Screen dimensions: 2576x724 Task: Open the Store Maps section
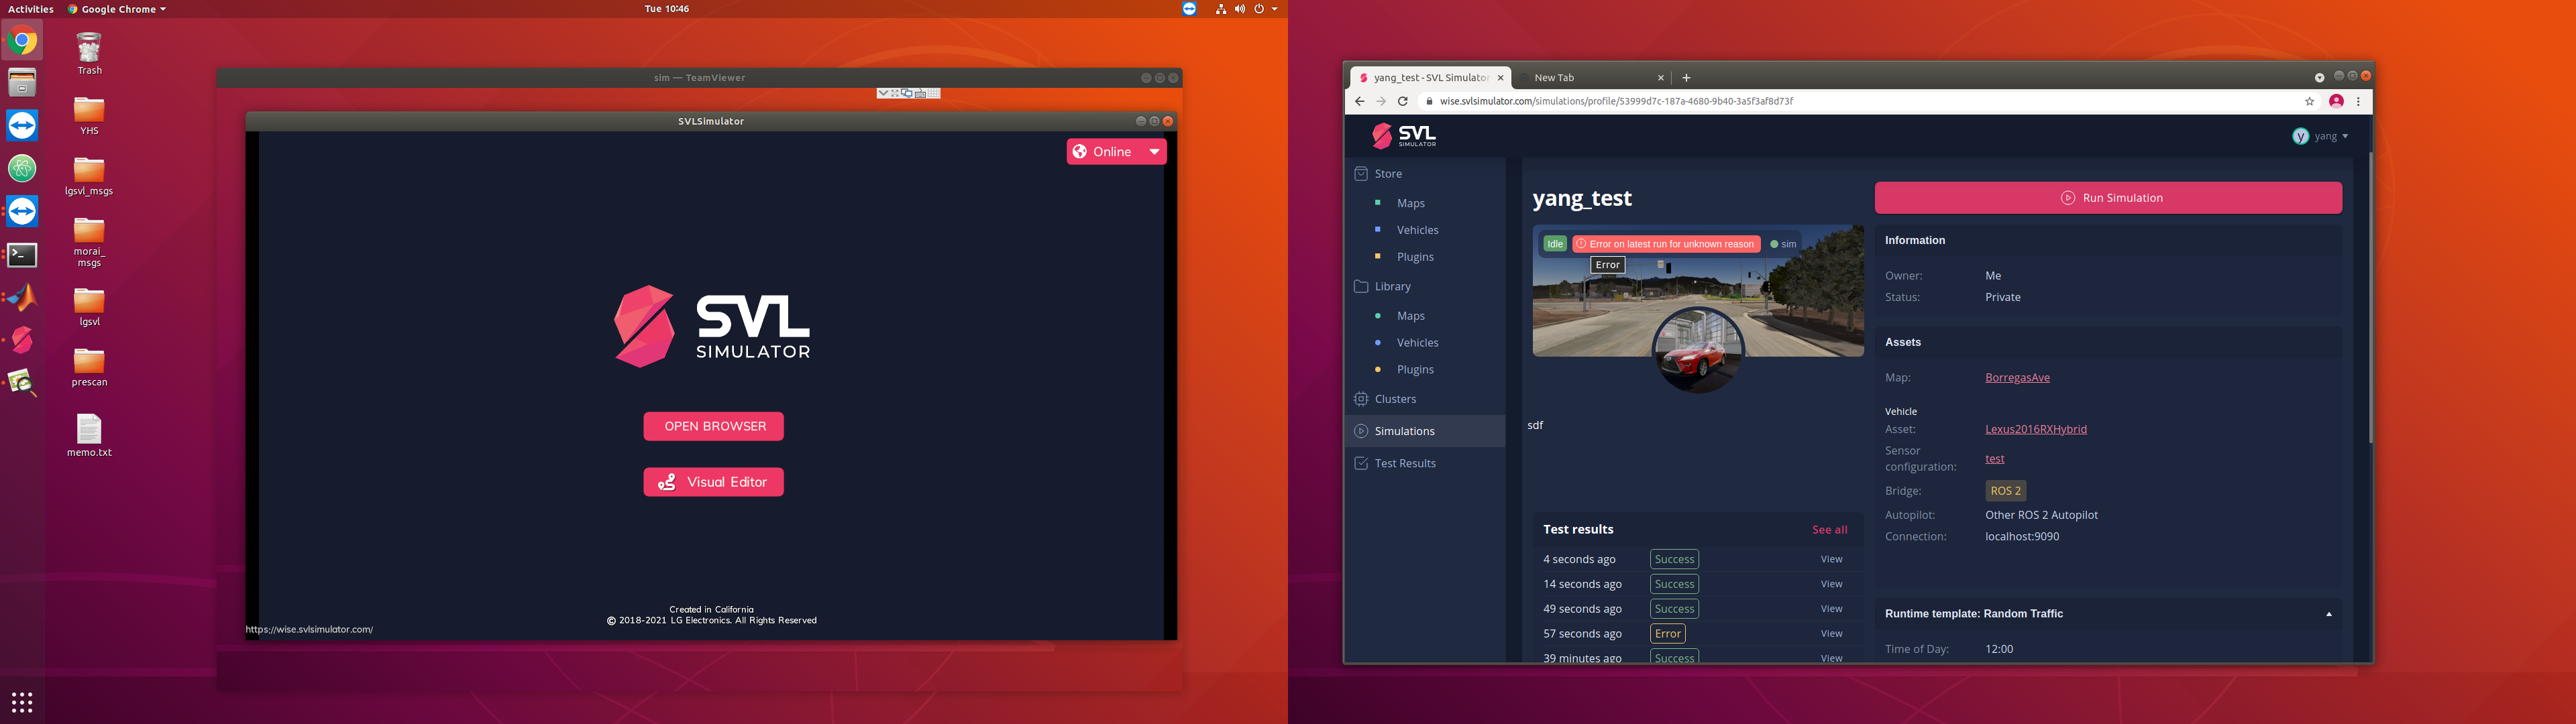tap(1410, 202)
